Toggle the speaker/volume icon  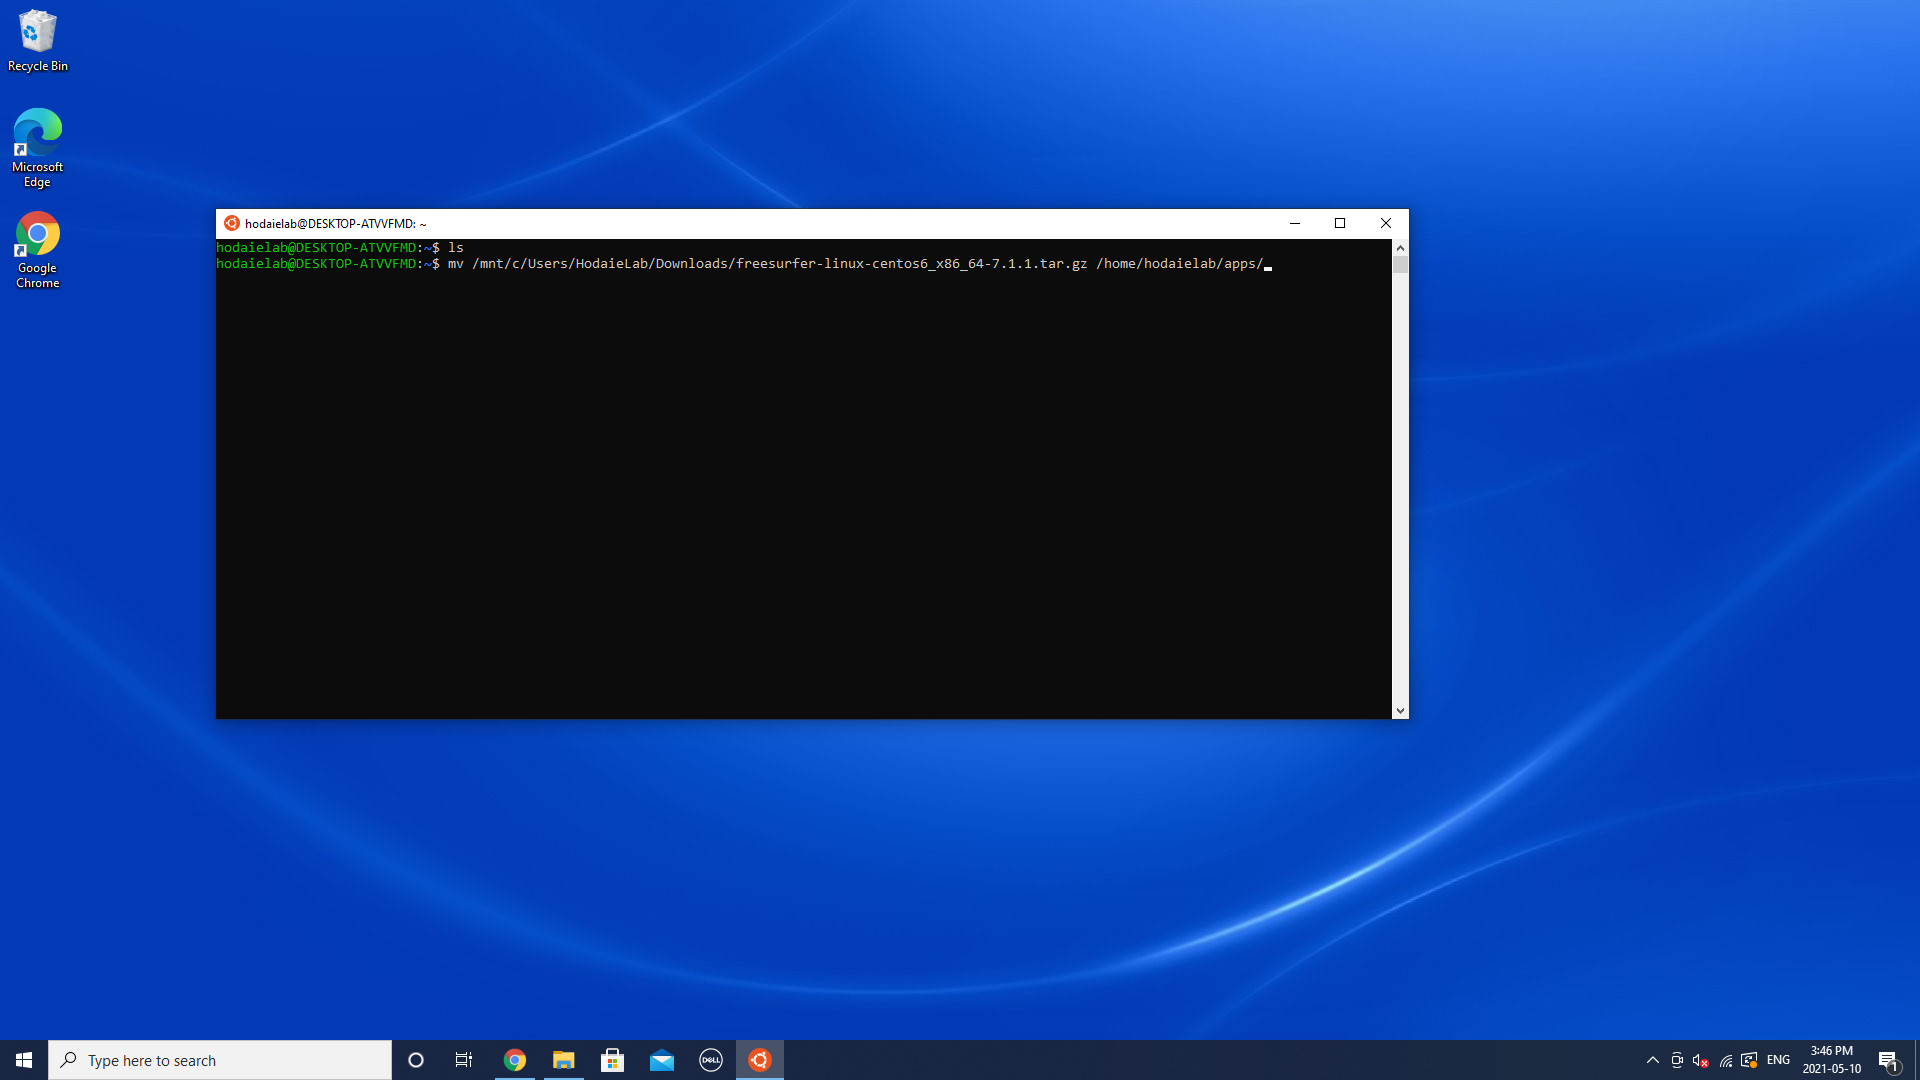[x=1700, y=1060]
